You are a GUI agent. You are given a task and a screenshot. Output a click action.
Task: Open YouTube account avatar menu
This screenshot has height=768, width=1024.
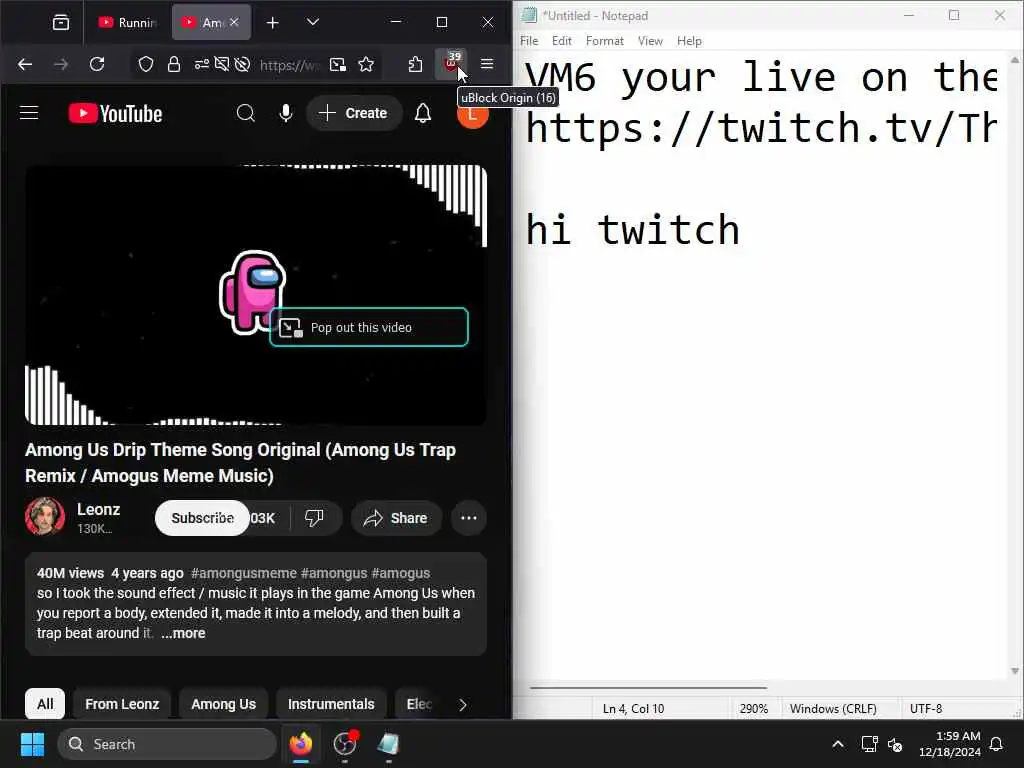click(x=472, y=114)
